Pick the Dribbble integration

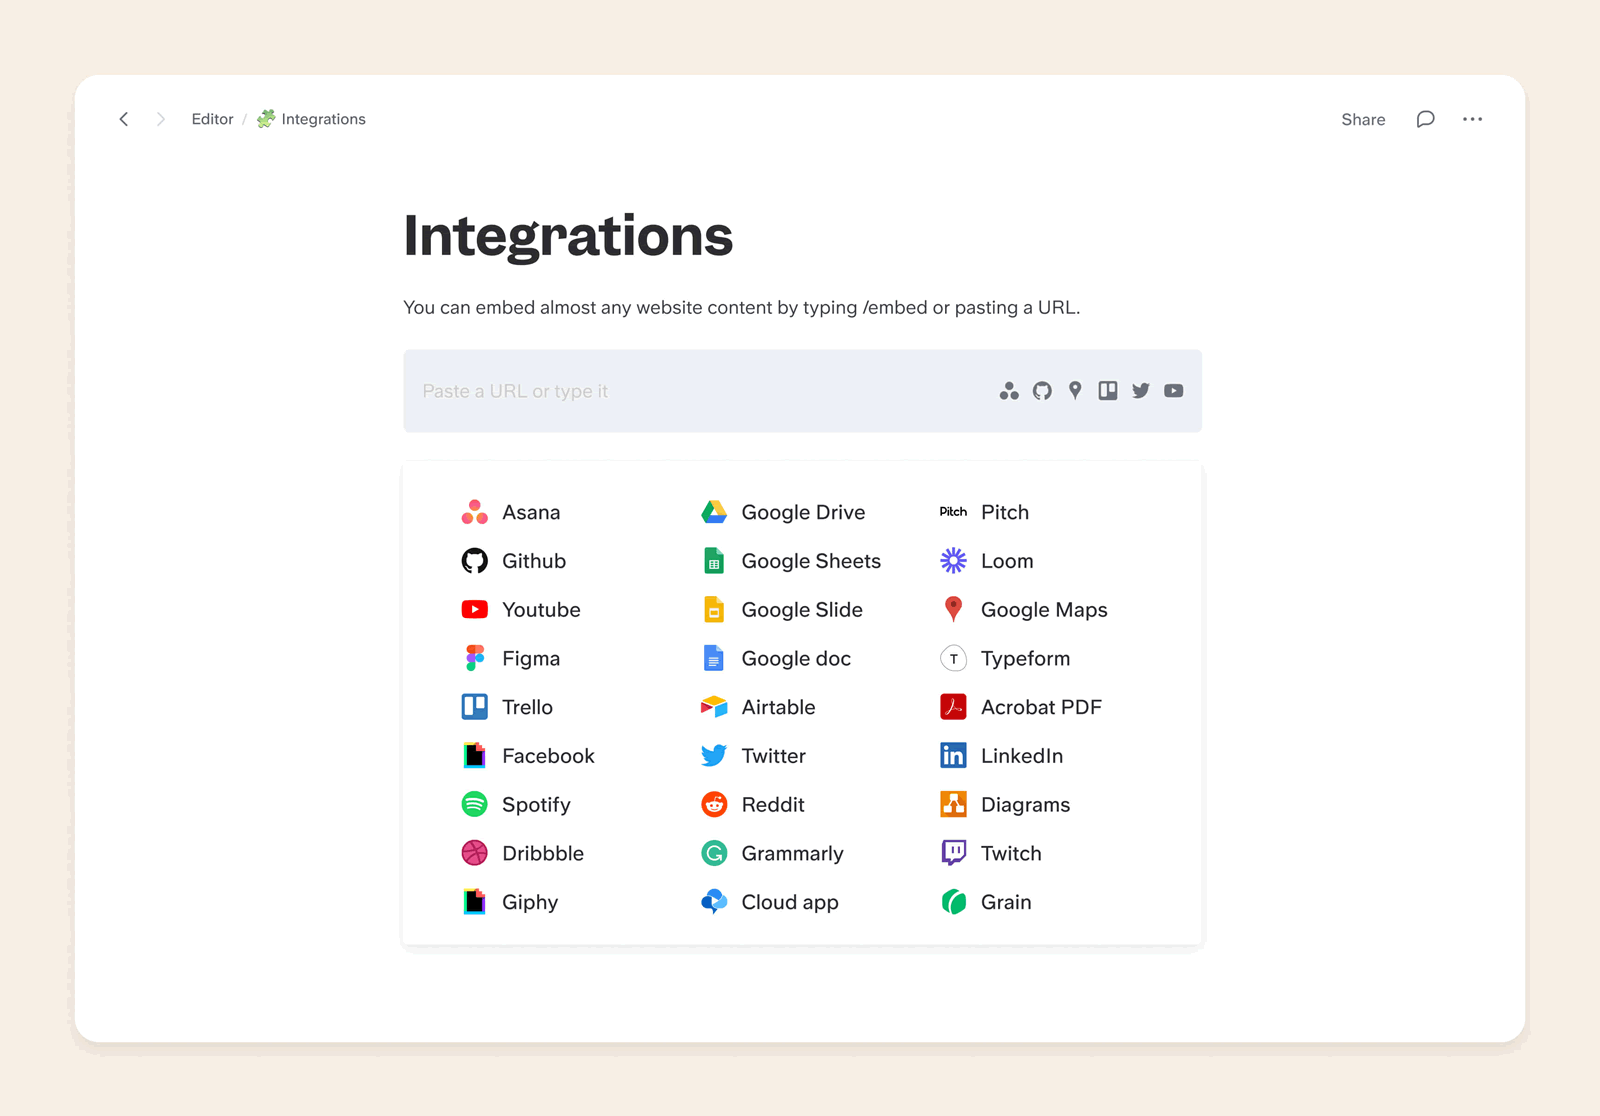[522, 853]
